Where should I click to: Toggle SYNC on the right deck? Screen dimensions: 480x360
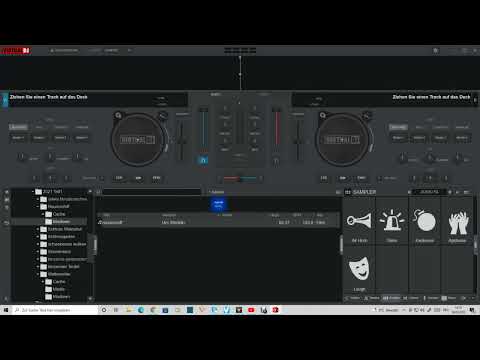[x=361, y=178]
